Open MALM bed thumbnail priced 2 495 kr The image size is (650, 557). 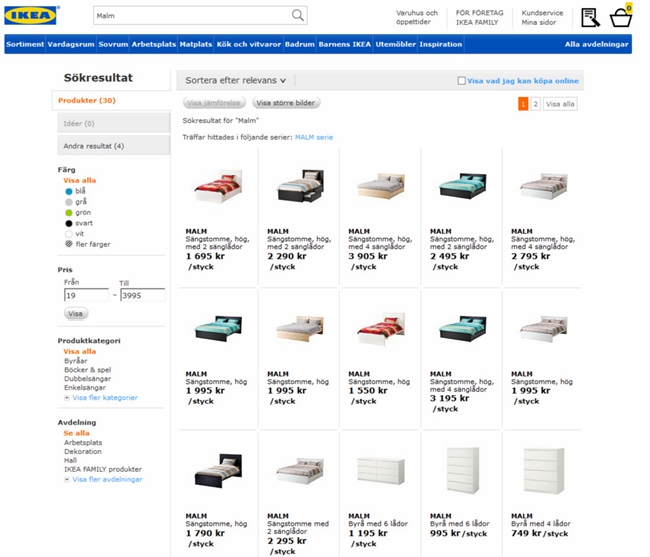[463, 185]
